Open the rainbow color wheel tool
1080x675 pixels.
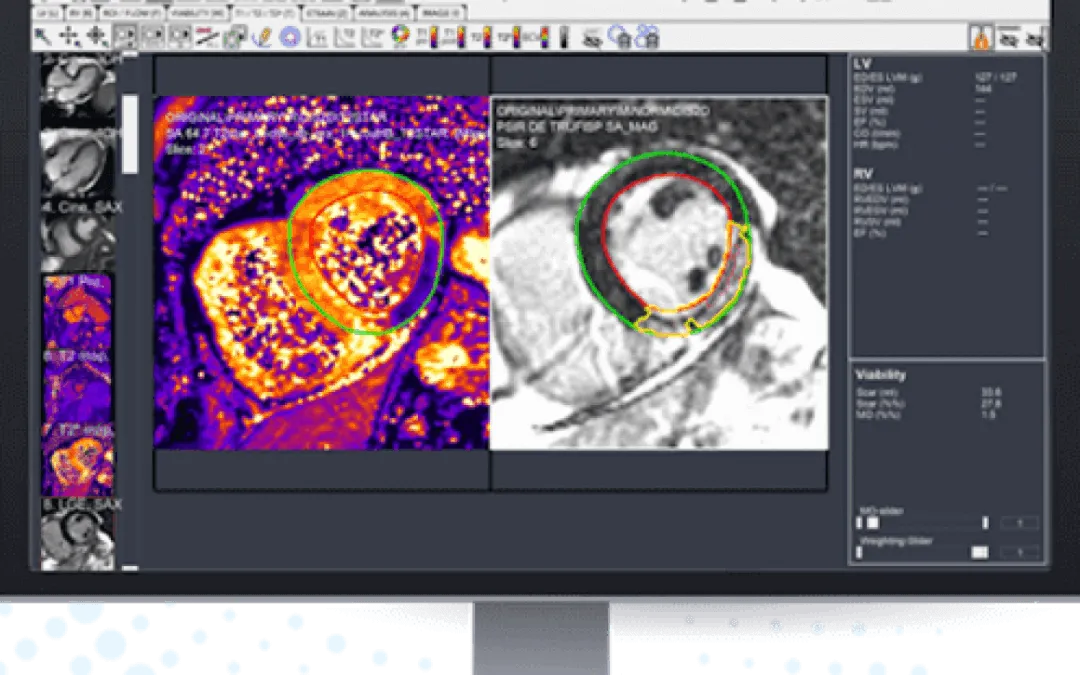pos(400,37)
